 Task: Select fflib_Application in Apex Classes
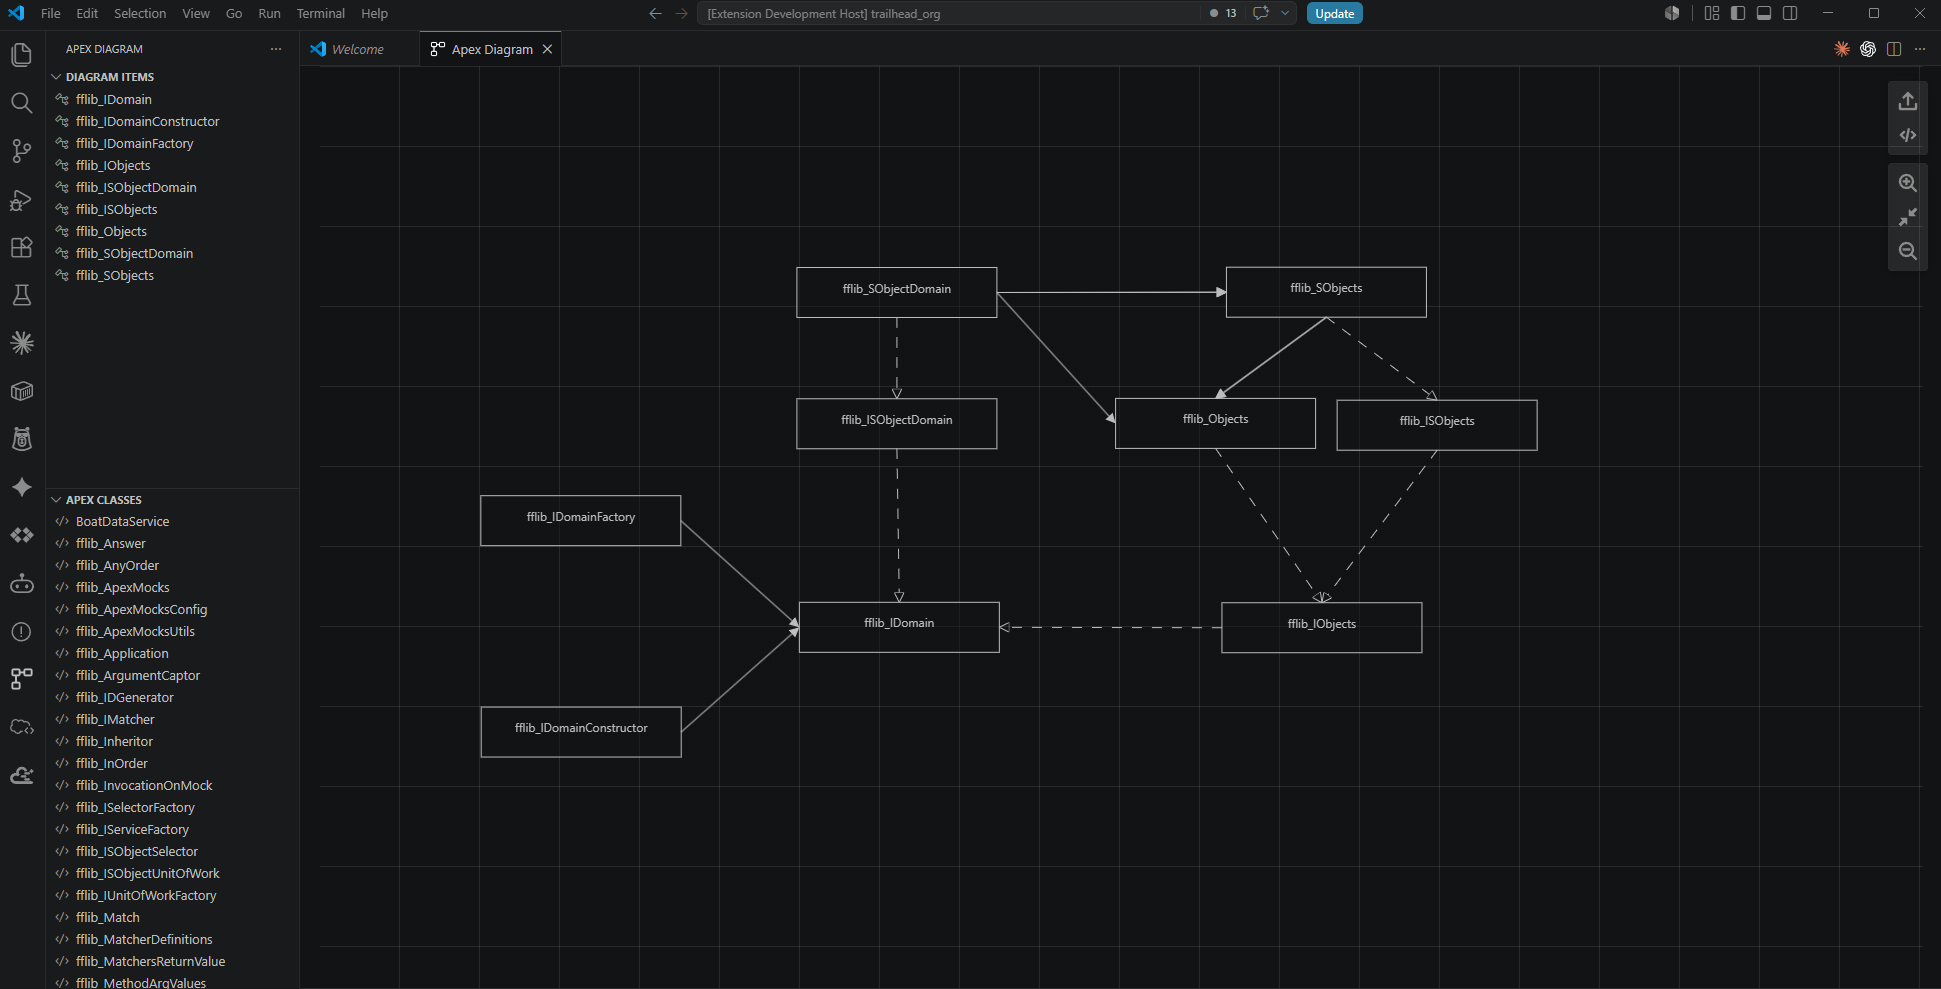tap(122, 653)
